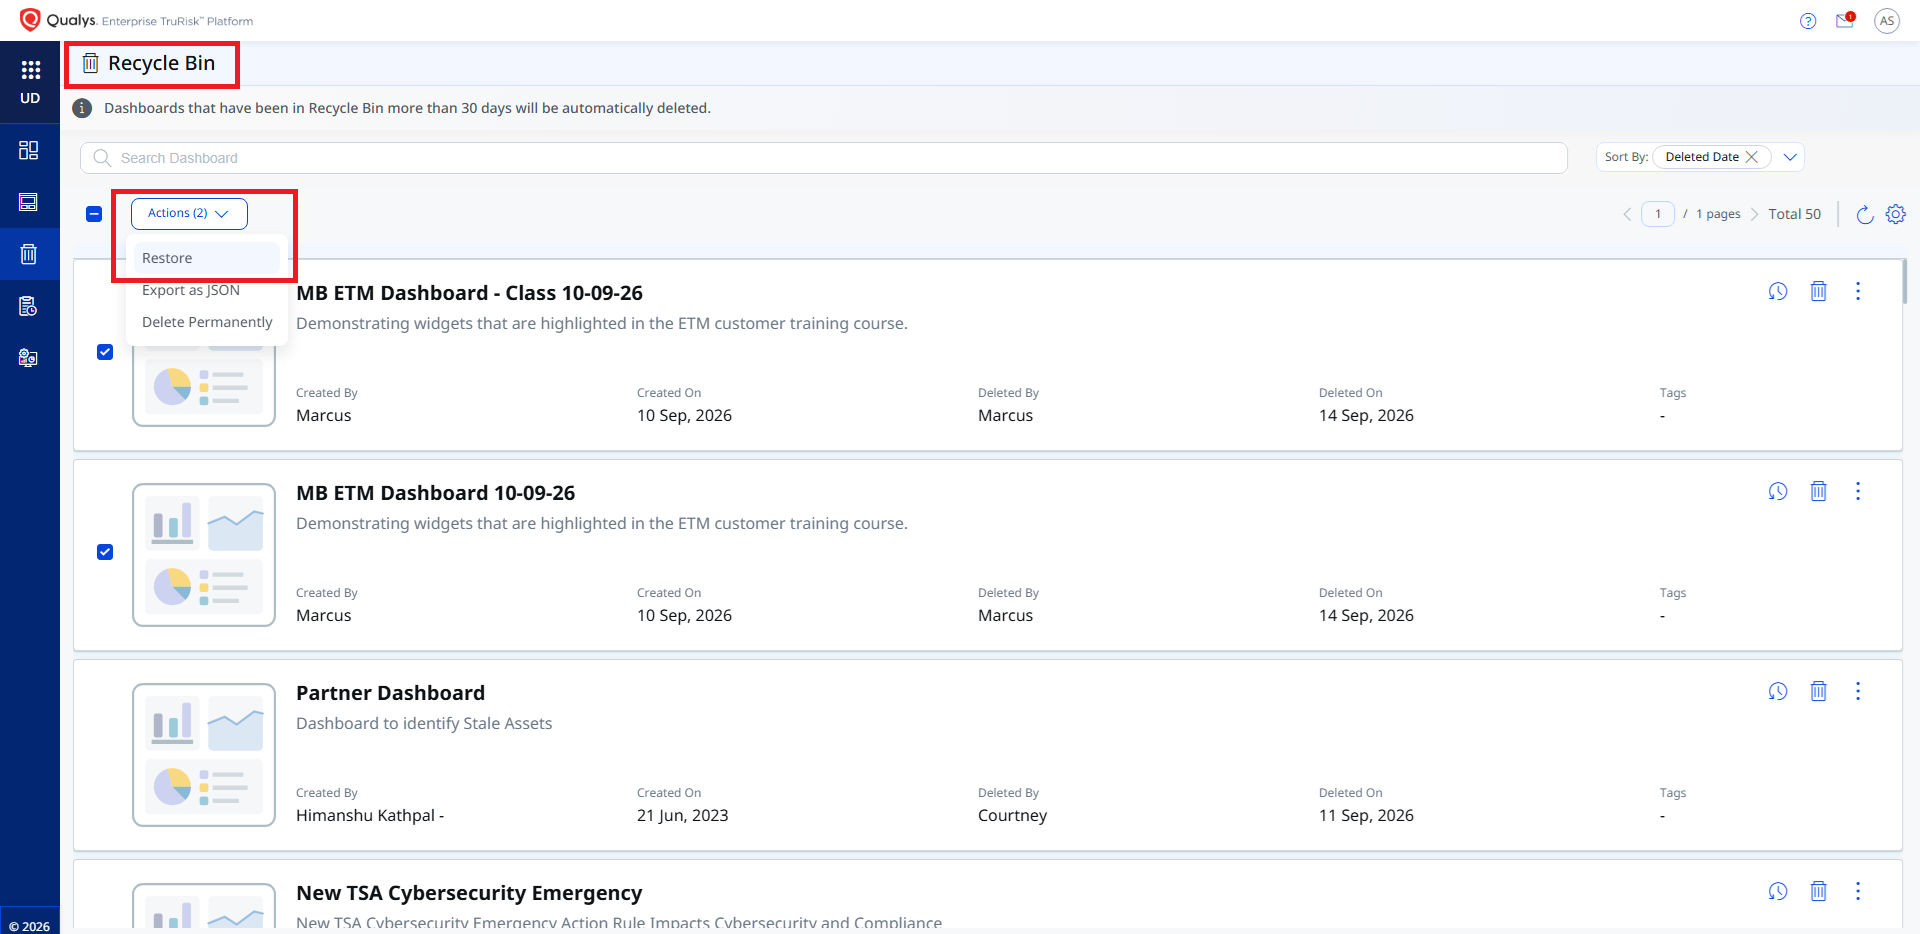1920x934 pixels.
Task: Expand the Sort By dropdown arrow
Action: click(1790, 157)
